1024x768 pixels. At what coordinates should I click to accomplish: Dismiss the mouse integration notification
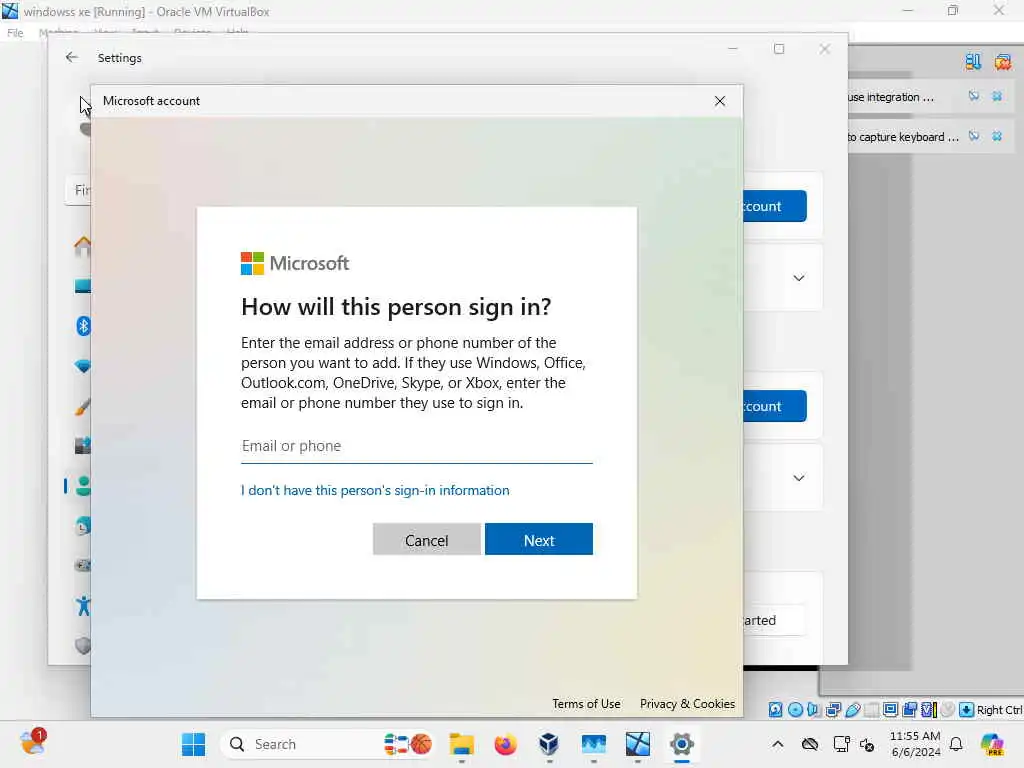coord(997,97)
